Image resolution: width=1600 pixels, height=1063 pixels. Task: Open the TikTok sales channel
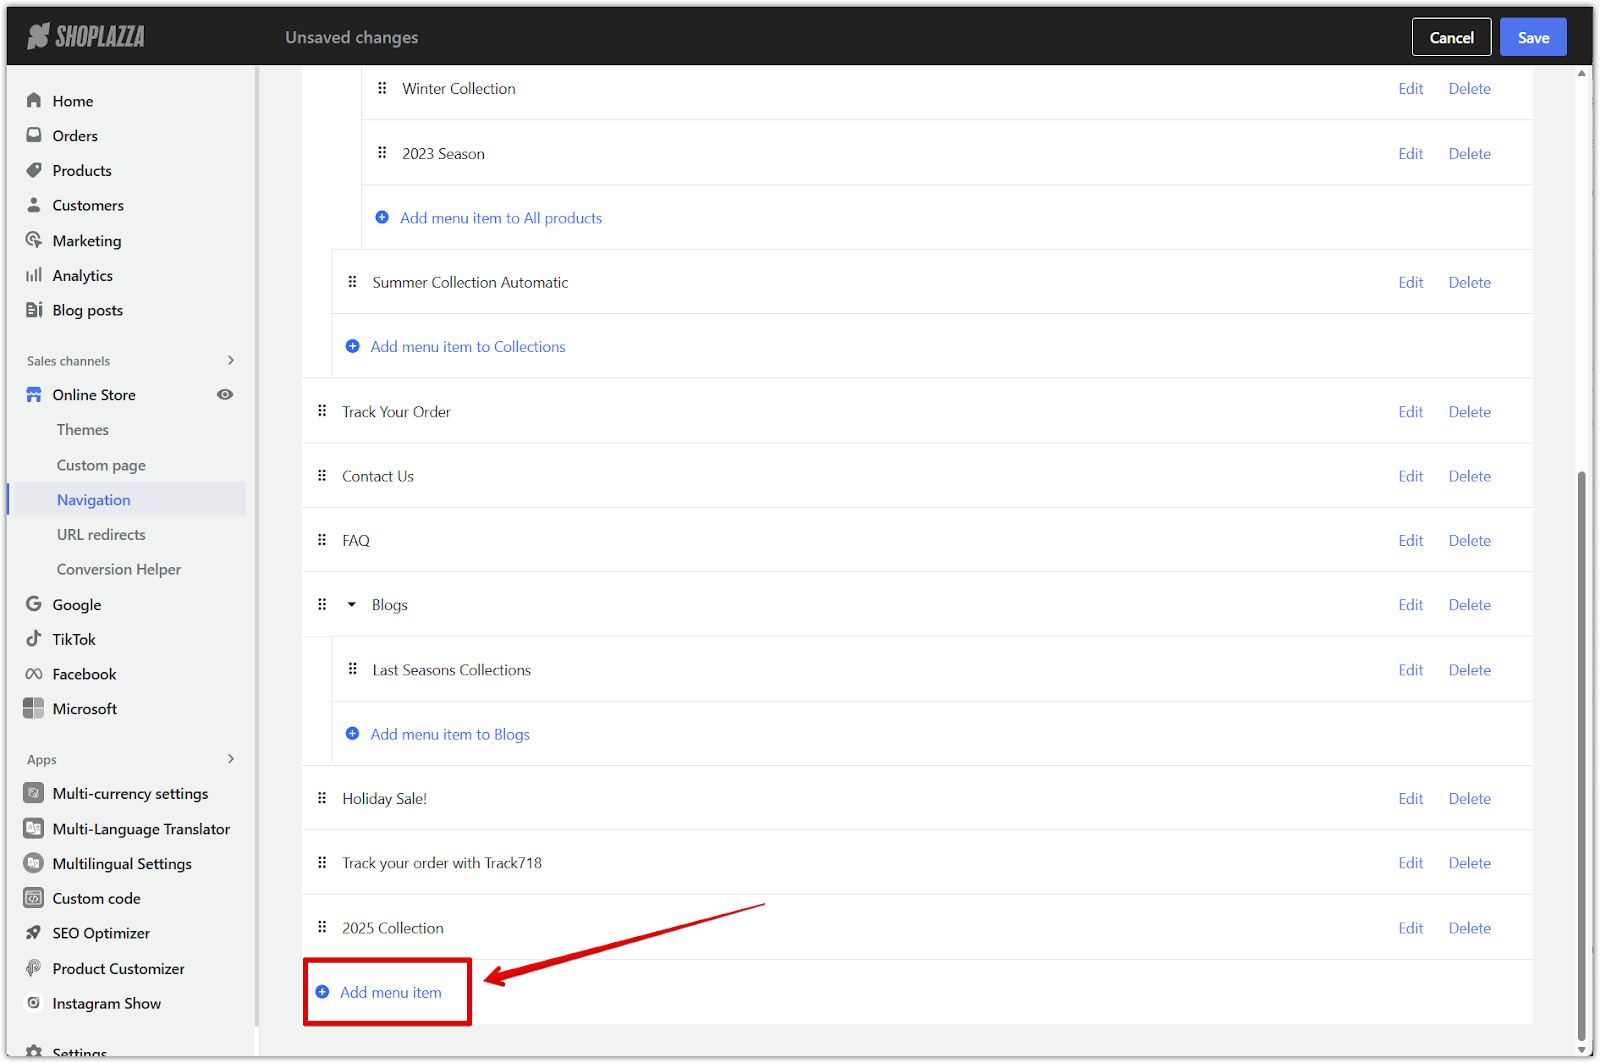click(74, 639)
